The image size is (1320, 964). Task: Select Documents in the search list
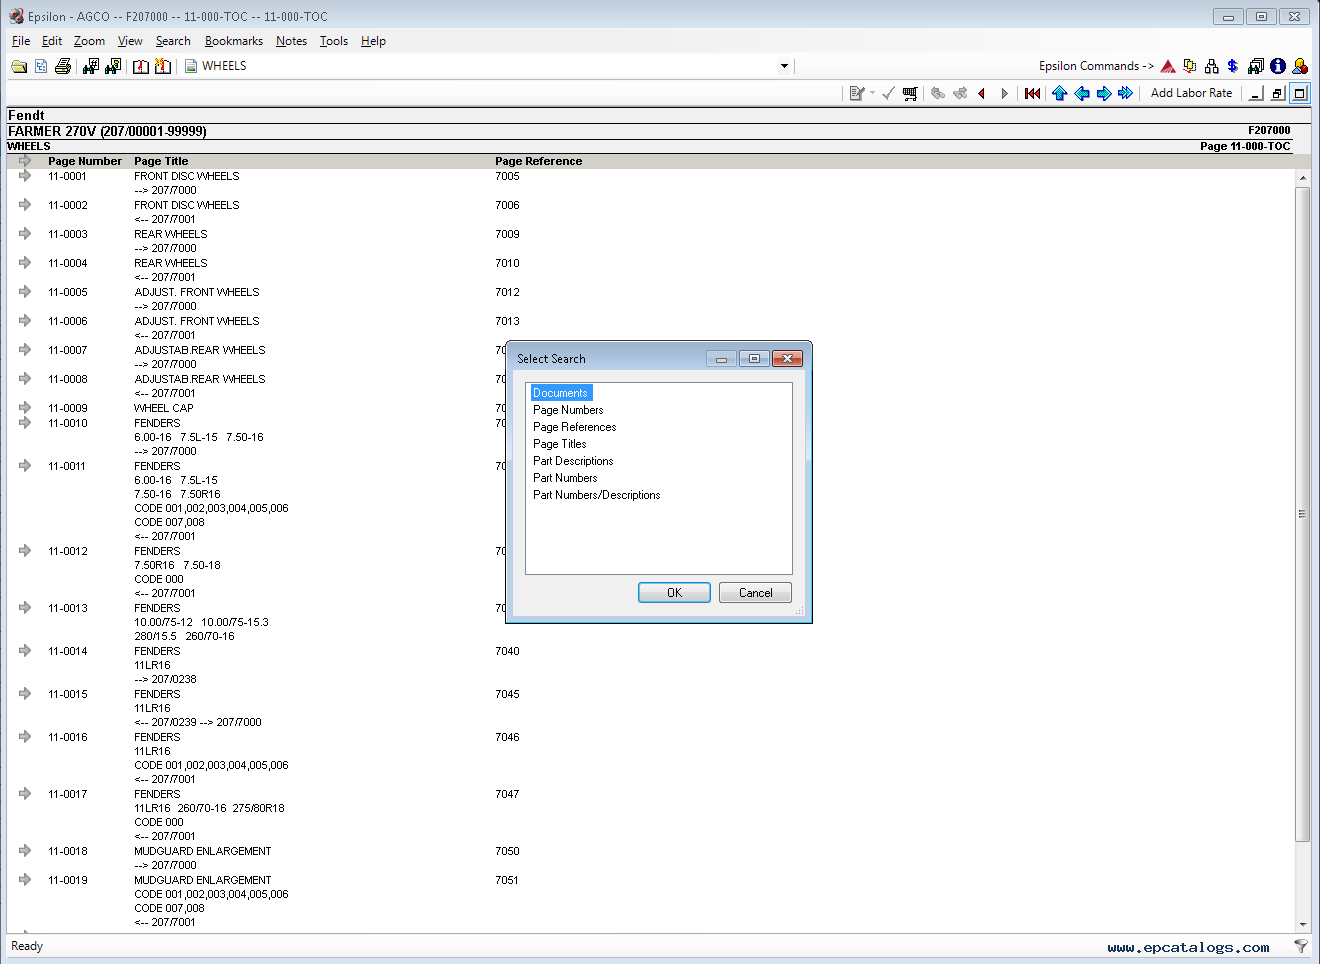tap(560, 393)
